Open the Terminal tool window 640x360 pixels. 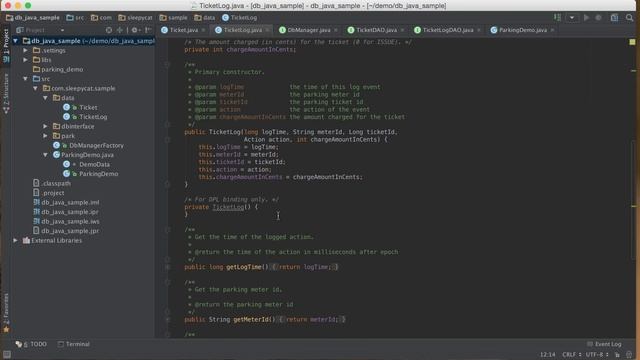(73, 344)
